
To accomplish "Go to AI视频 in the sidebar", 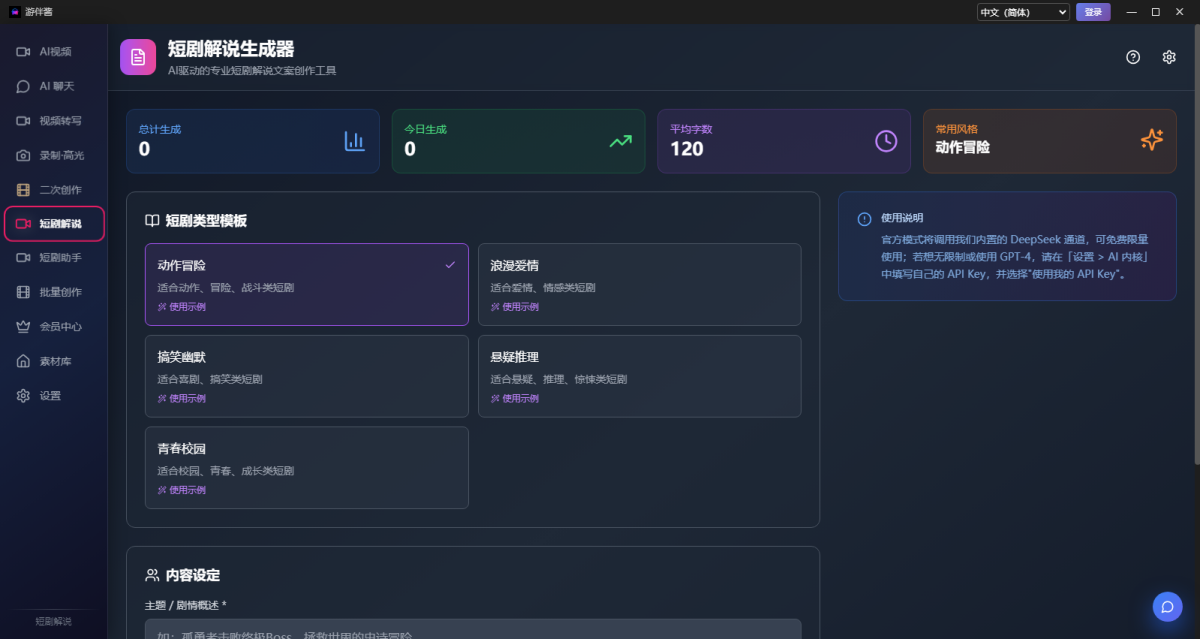I will 55,51.
